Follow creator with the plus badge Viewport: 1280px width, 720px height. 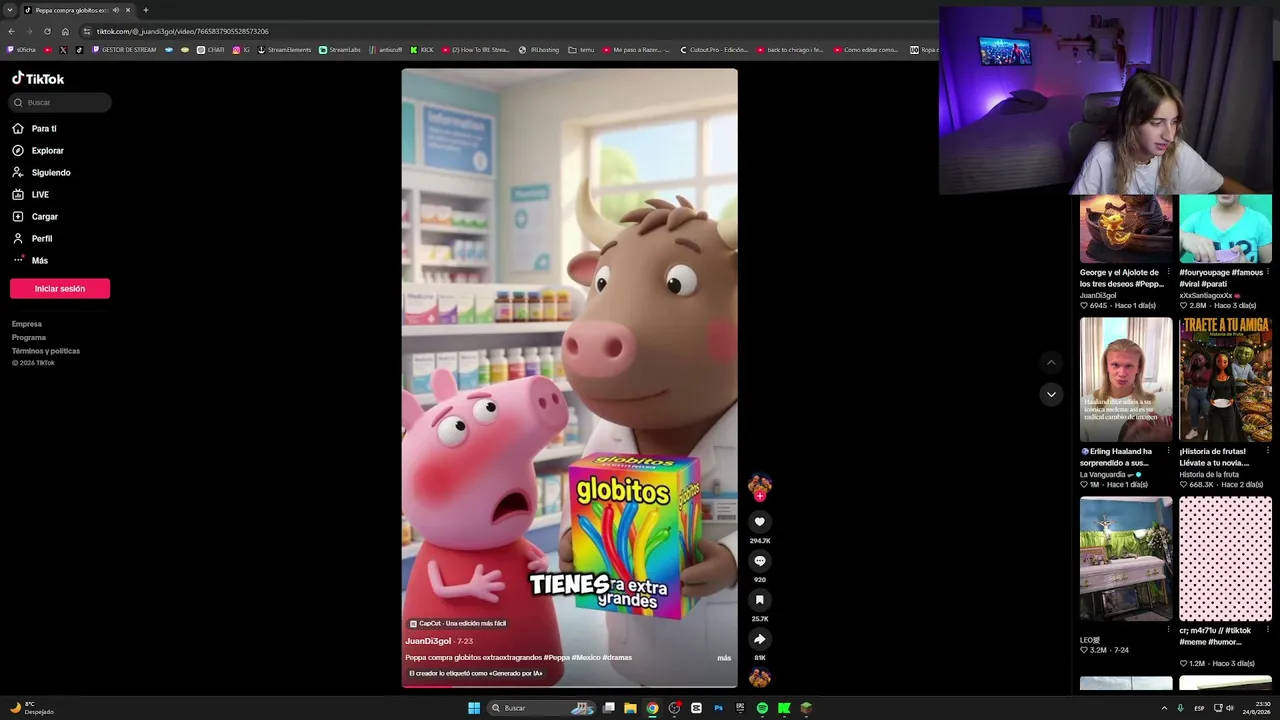click(759, 496)
